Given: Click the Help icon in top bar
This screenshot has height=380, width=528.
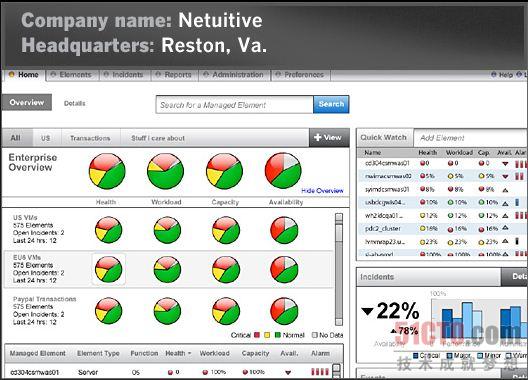Looking at the screenshot, I should (x=494, y=74).
